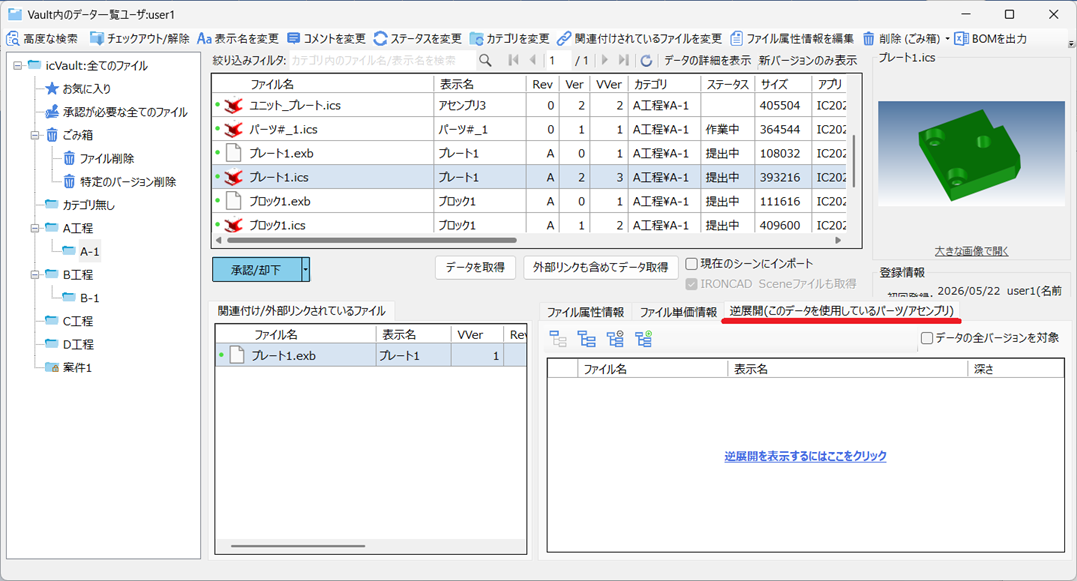Open the D工程 folder

click(x=69, y=345)
